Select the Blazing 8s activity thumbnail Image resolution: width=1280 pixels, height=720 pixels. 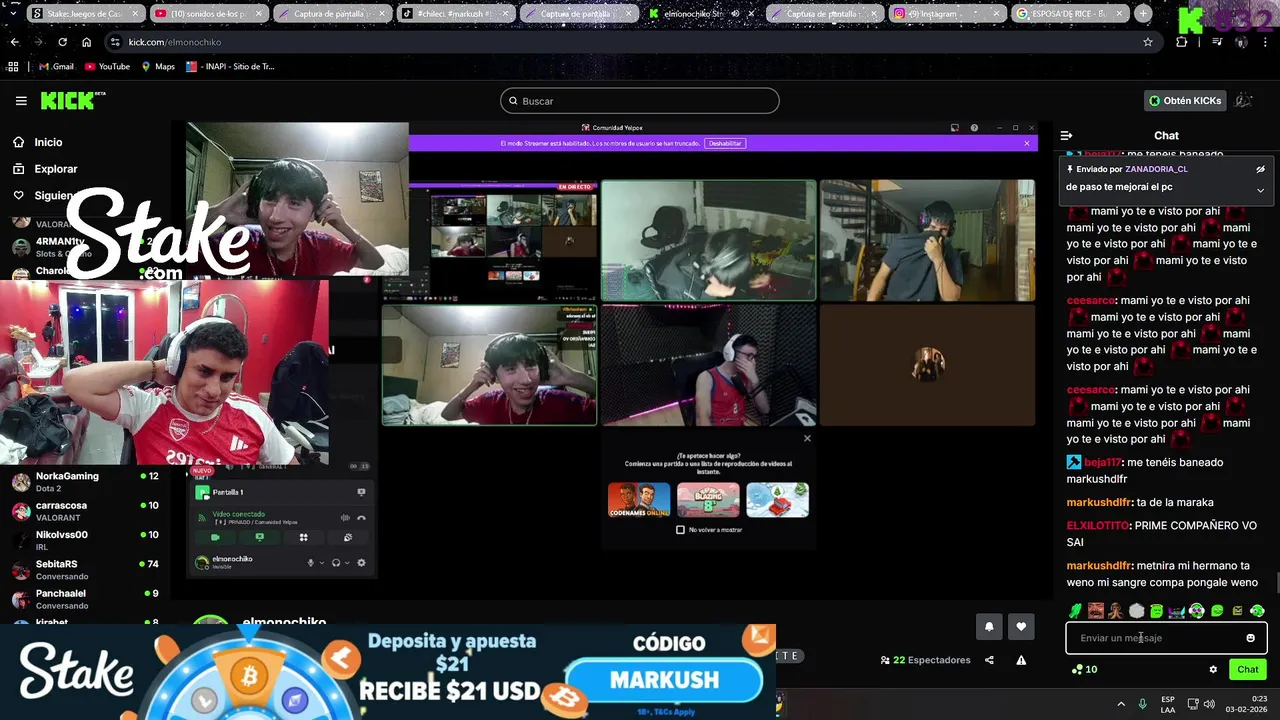[708, 500]
